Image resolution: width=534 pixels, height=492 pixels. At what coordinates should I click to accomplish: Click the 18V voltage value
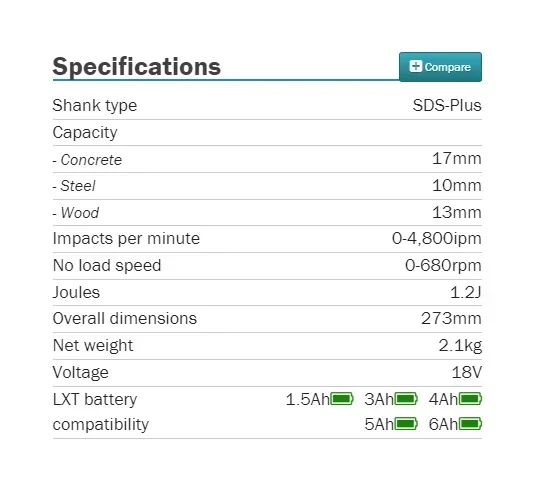[467, 372]
